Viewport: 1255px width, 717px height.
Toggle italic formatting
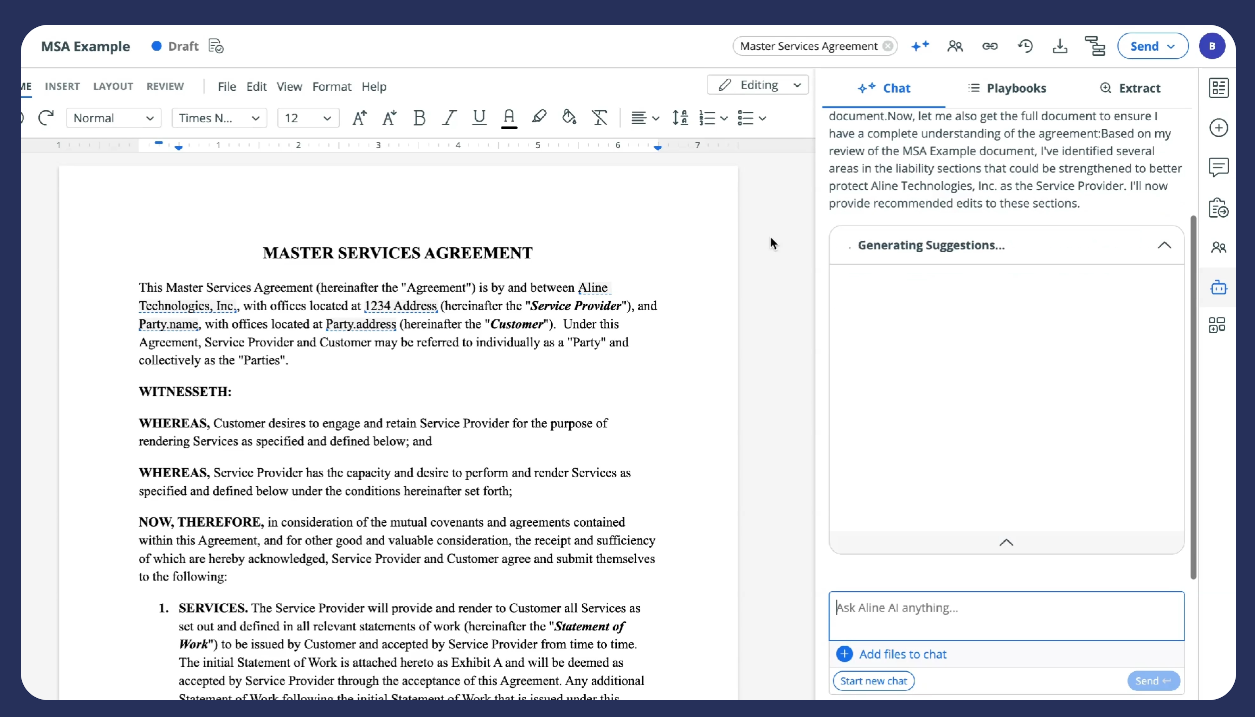(x=449, y=118)
